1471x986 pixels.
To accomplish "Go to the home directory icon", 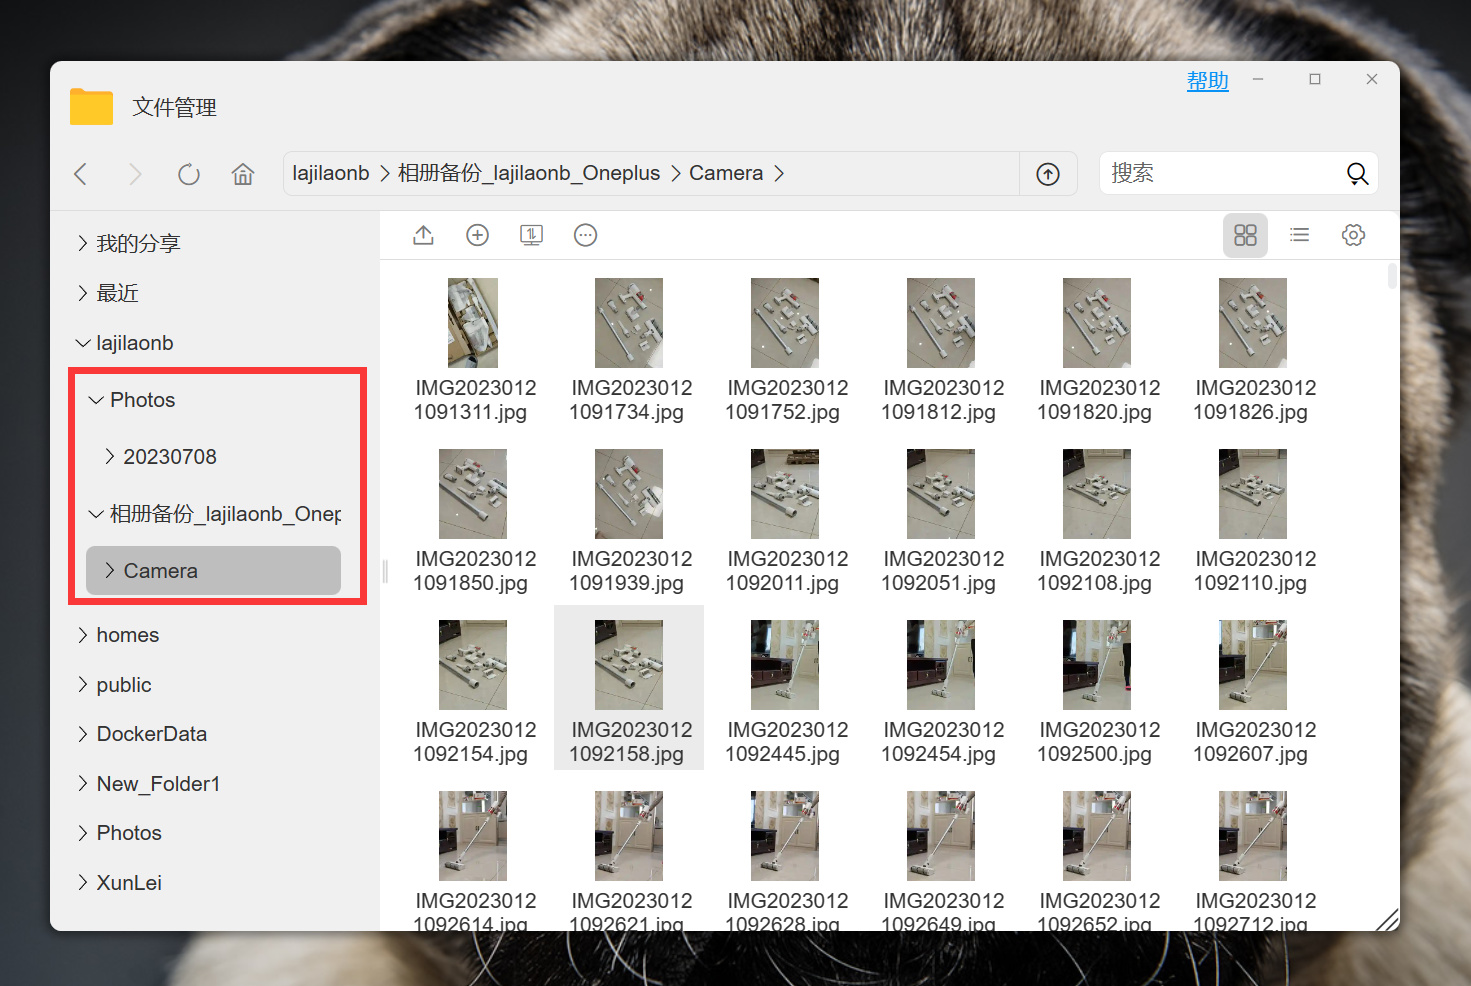I will coord(243,174).
